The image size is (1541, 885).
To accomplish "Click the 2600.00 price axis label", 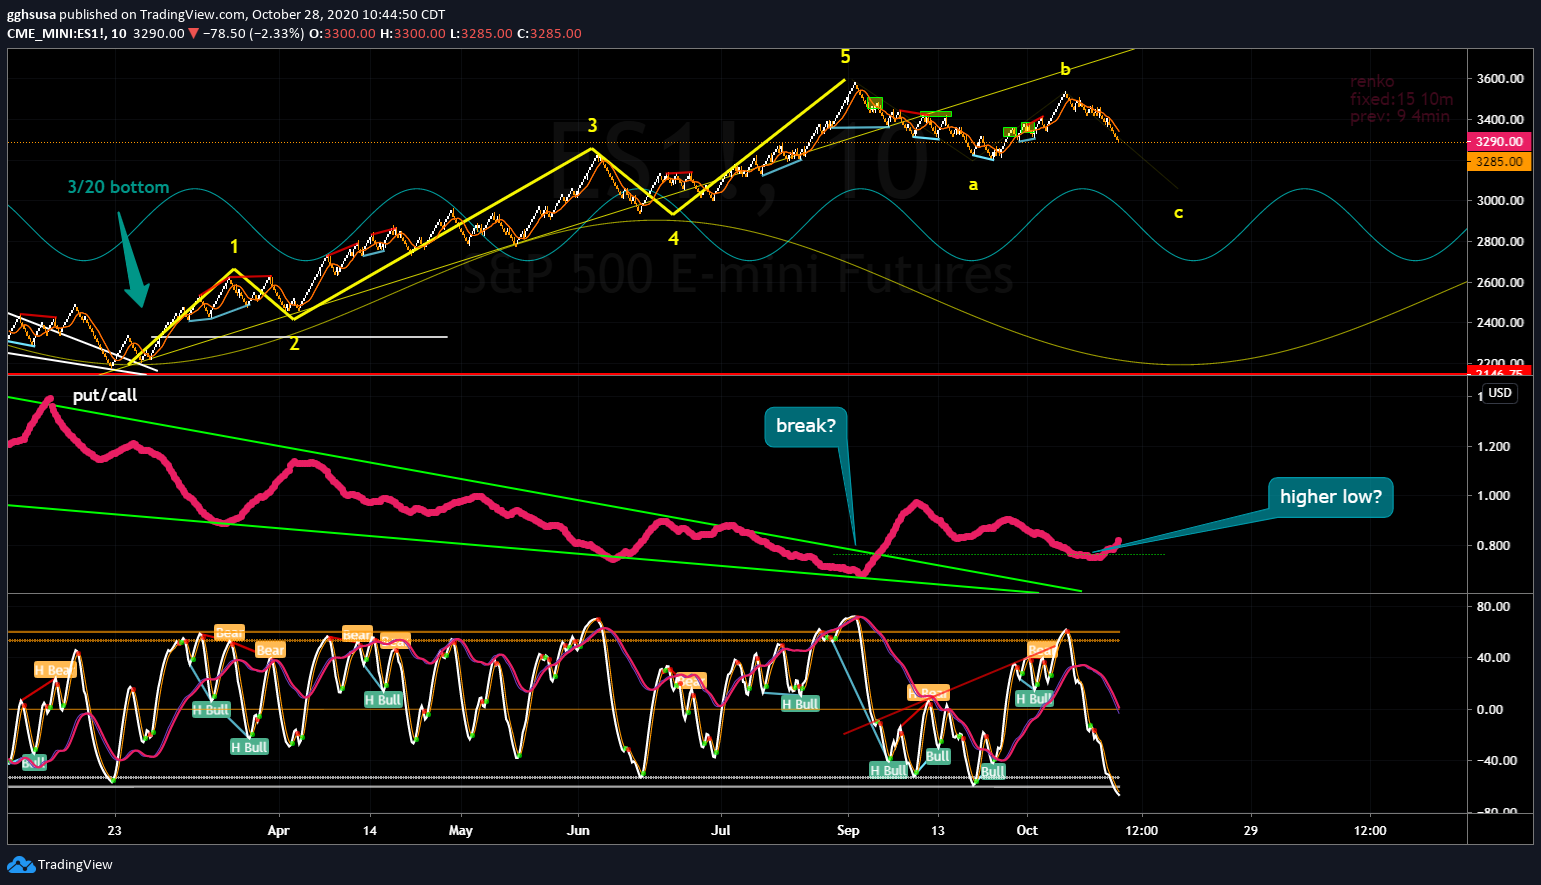I will click(x=1500, y=283).
